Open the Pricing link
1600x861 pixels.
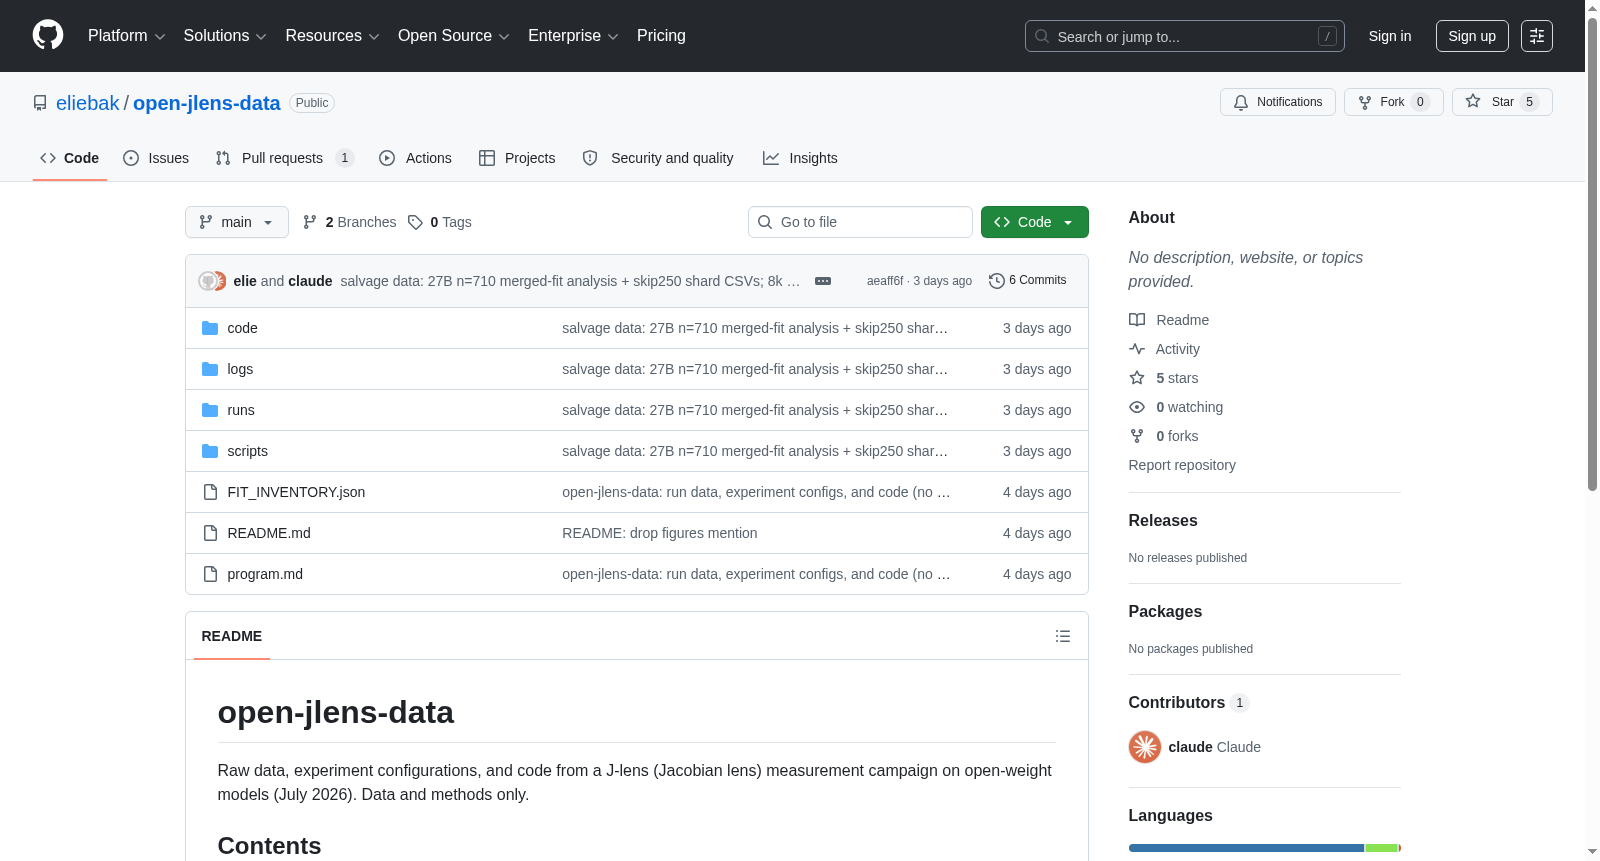tap(661, 36)
